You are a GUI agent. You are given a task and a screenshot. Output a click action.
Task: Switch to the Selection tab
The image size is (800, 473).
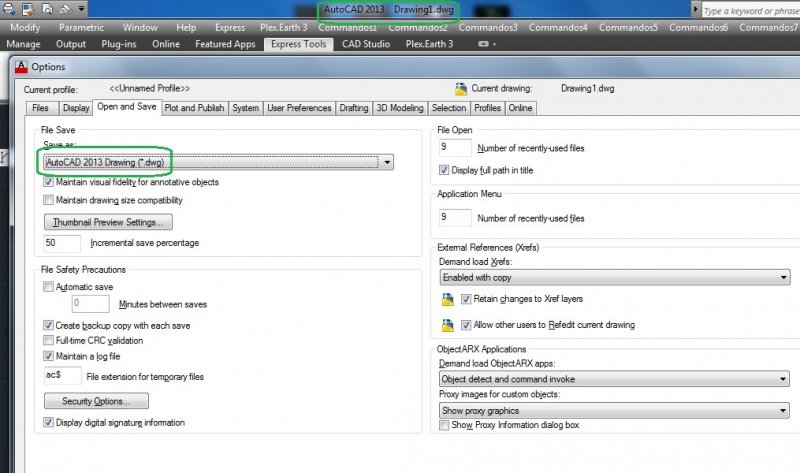pos(449,108)
